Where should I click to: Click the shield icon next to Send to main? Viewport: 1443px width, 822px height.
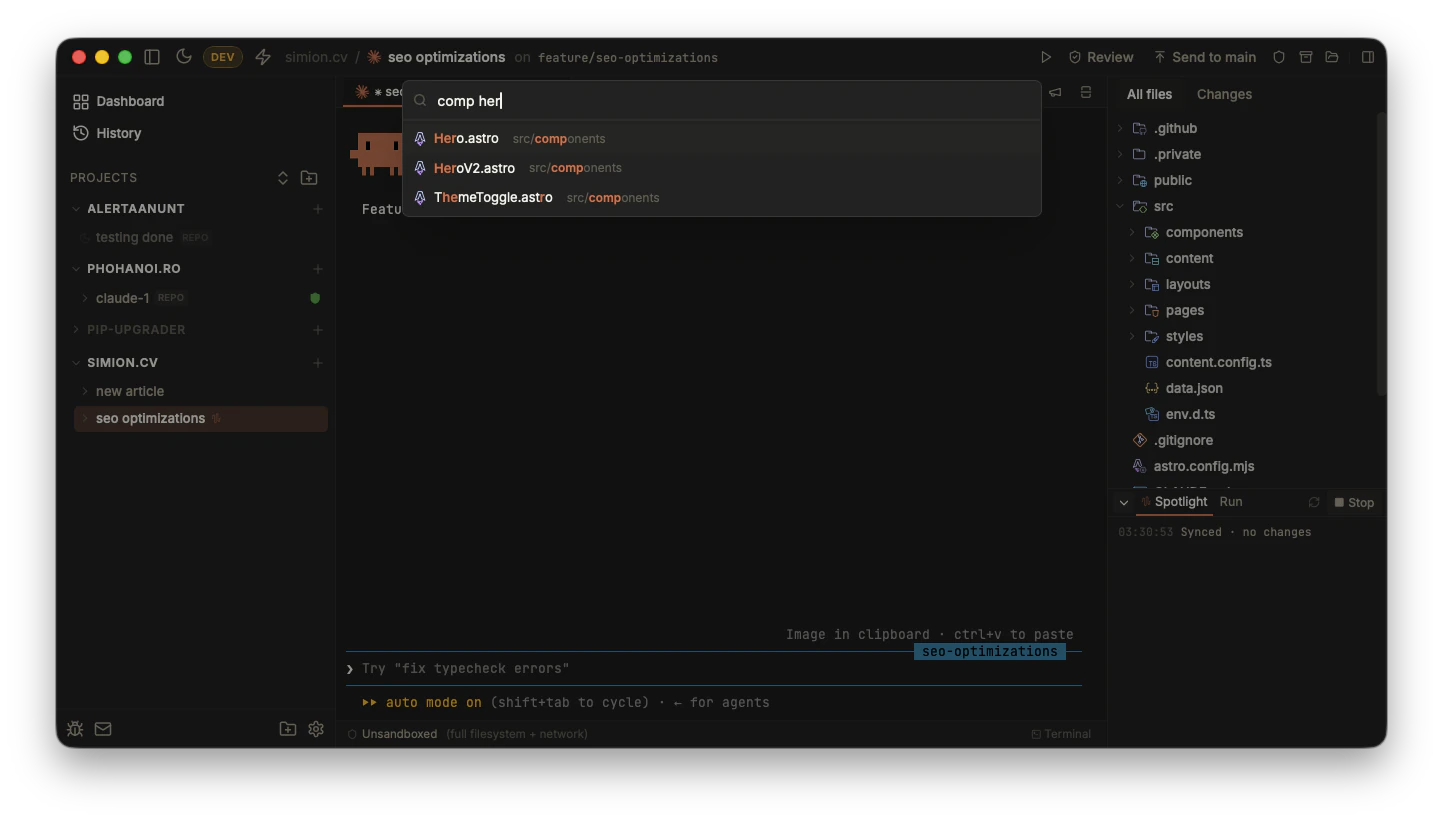1278,57
